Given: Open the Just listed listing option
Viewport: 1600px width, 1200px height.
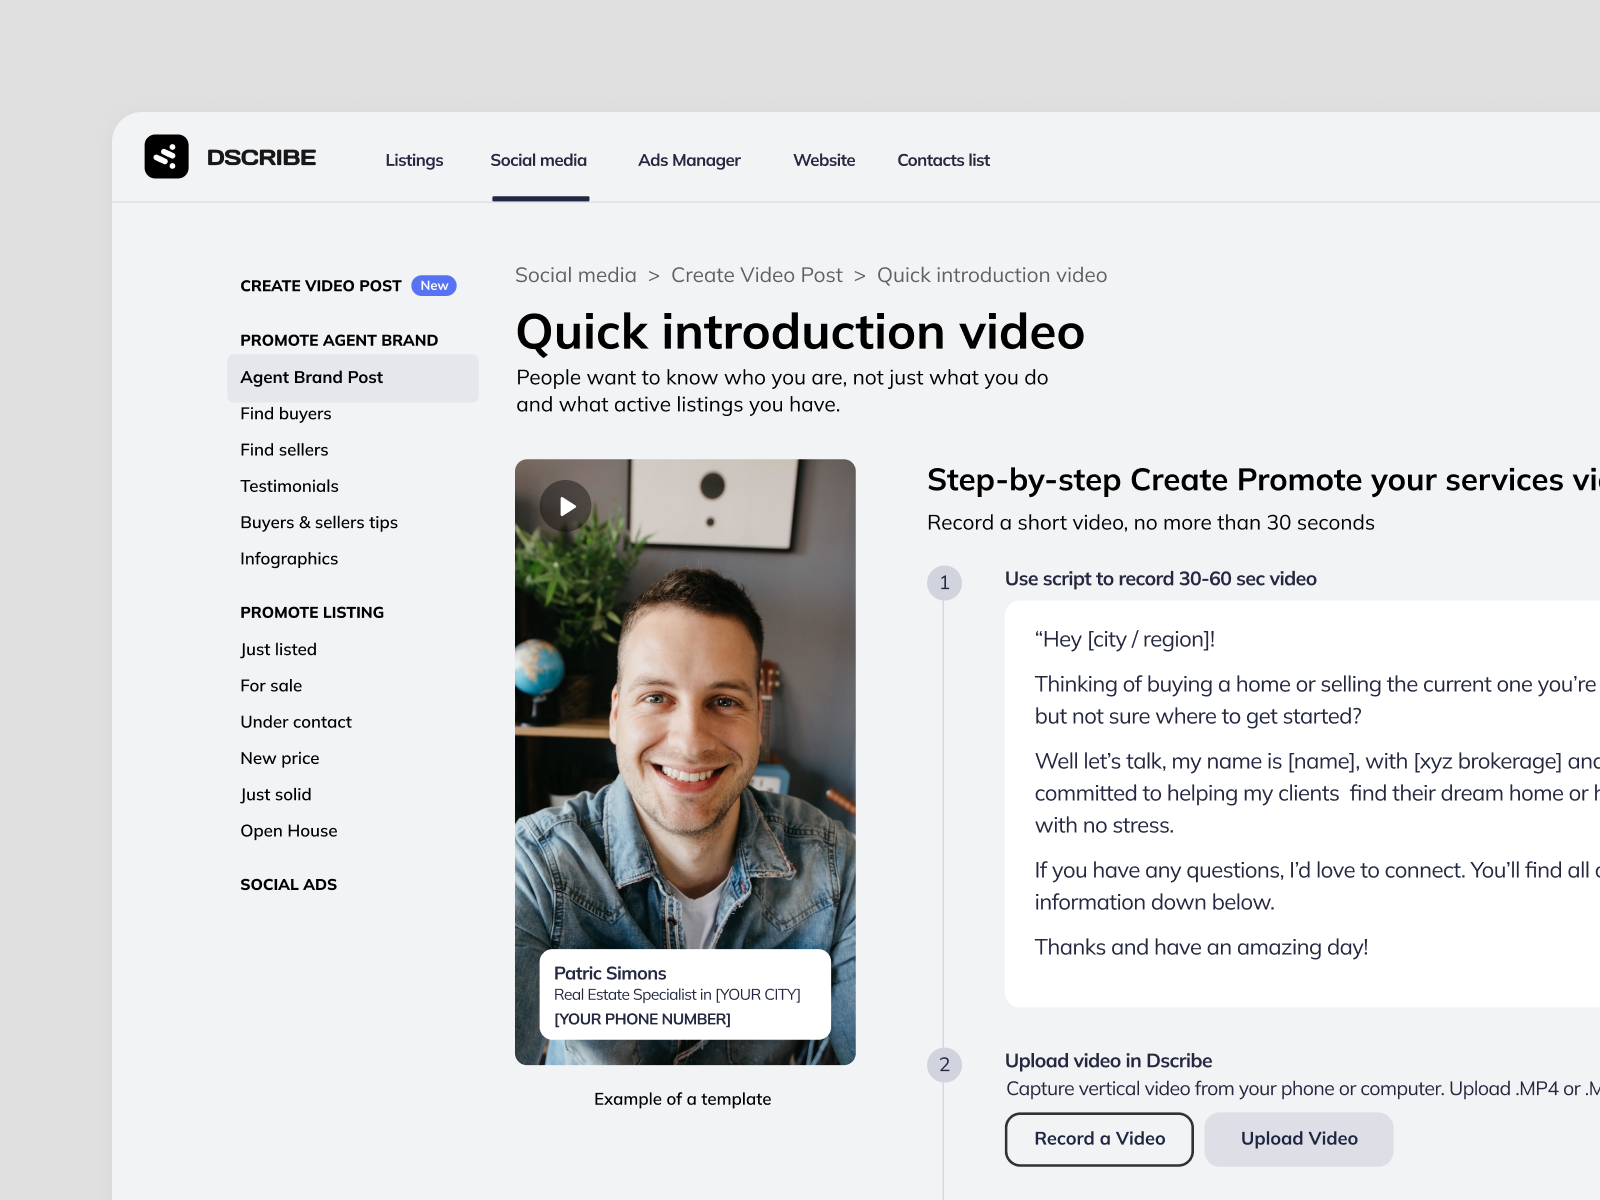Looking at the screenshot, I should coord(278,649).
